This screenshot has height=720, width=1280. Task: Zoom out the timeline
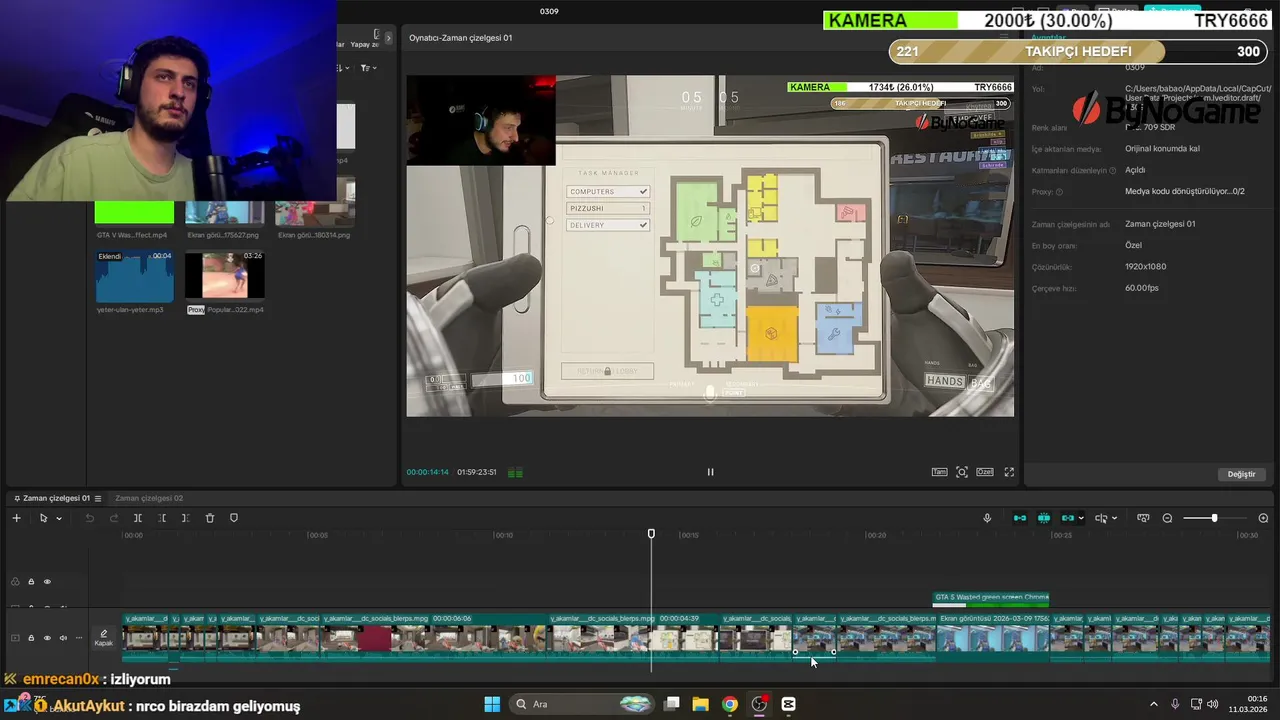click(1167, 518)
